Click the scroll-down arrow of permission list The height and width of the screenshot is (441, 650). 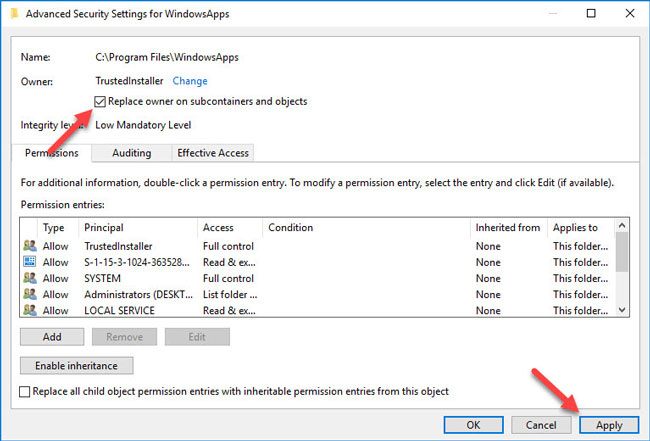(x=622, y=310)
